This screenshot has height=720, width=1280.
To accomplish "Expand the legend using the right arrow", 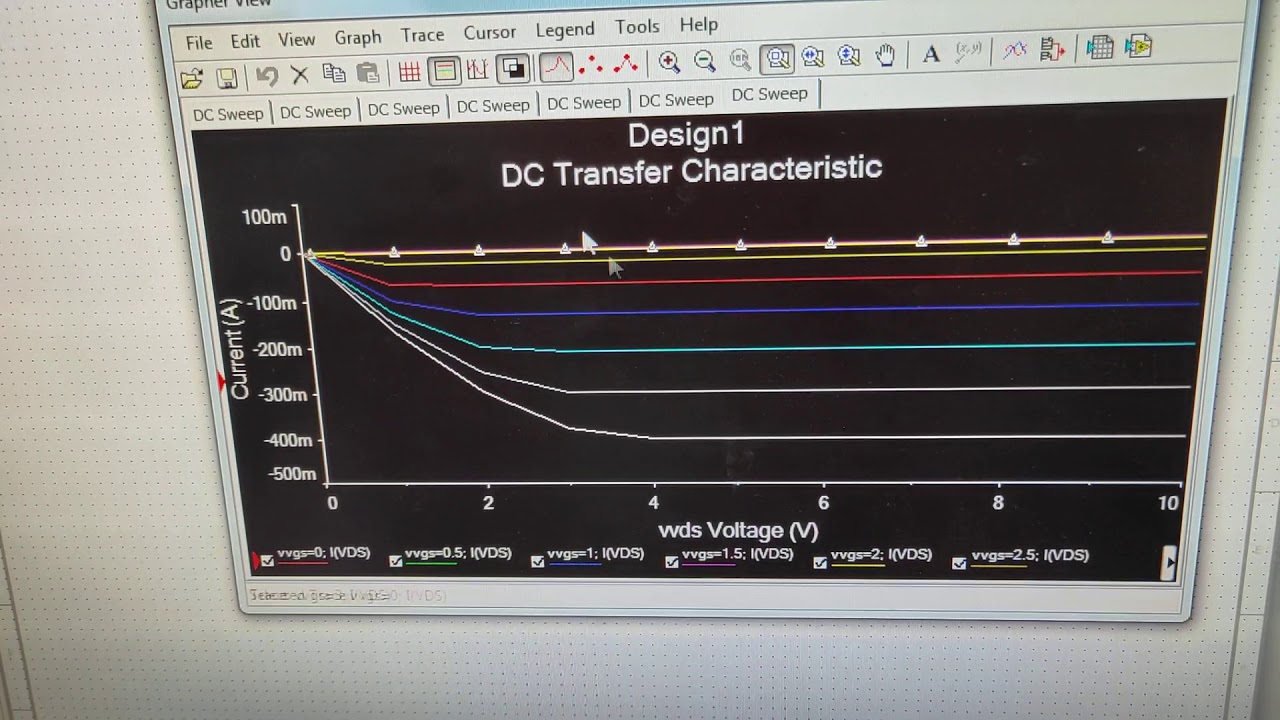I will coord(1169,562).
